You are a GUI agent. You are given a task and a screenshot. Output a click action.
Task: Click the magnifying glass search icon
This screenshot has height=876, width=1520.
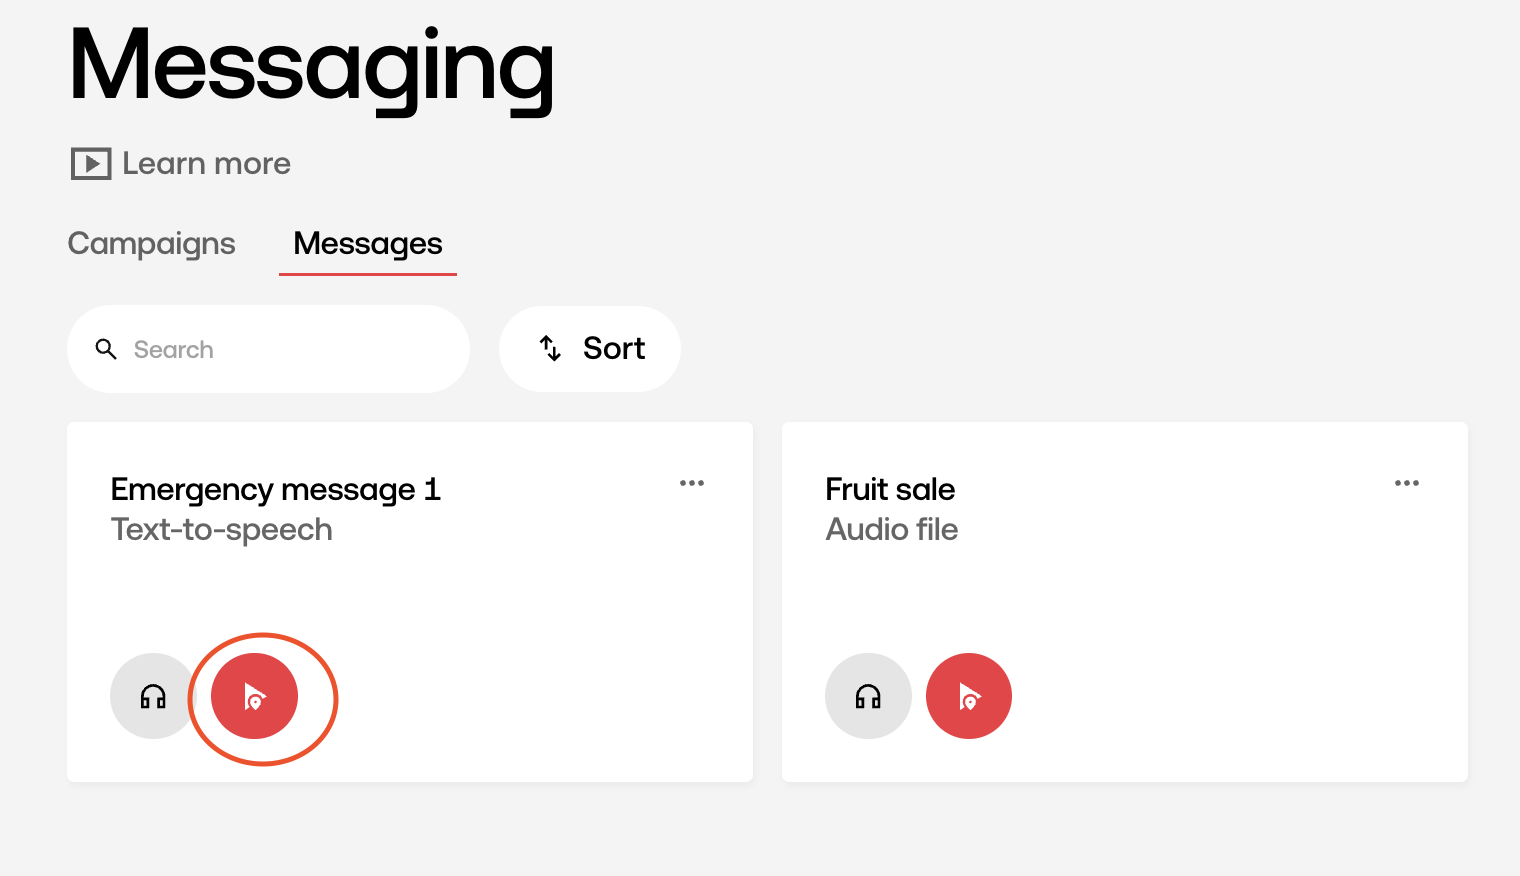pos(106,349)
